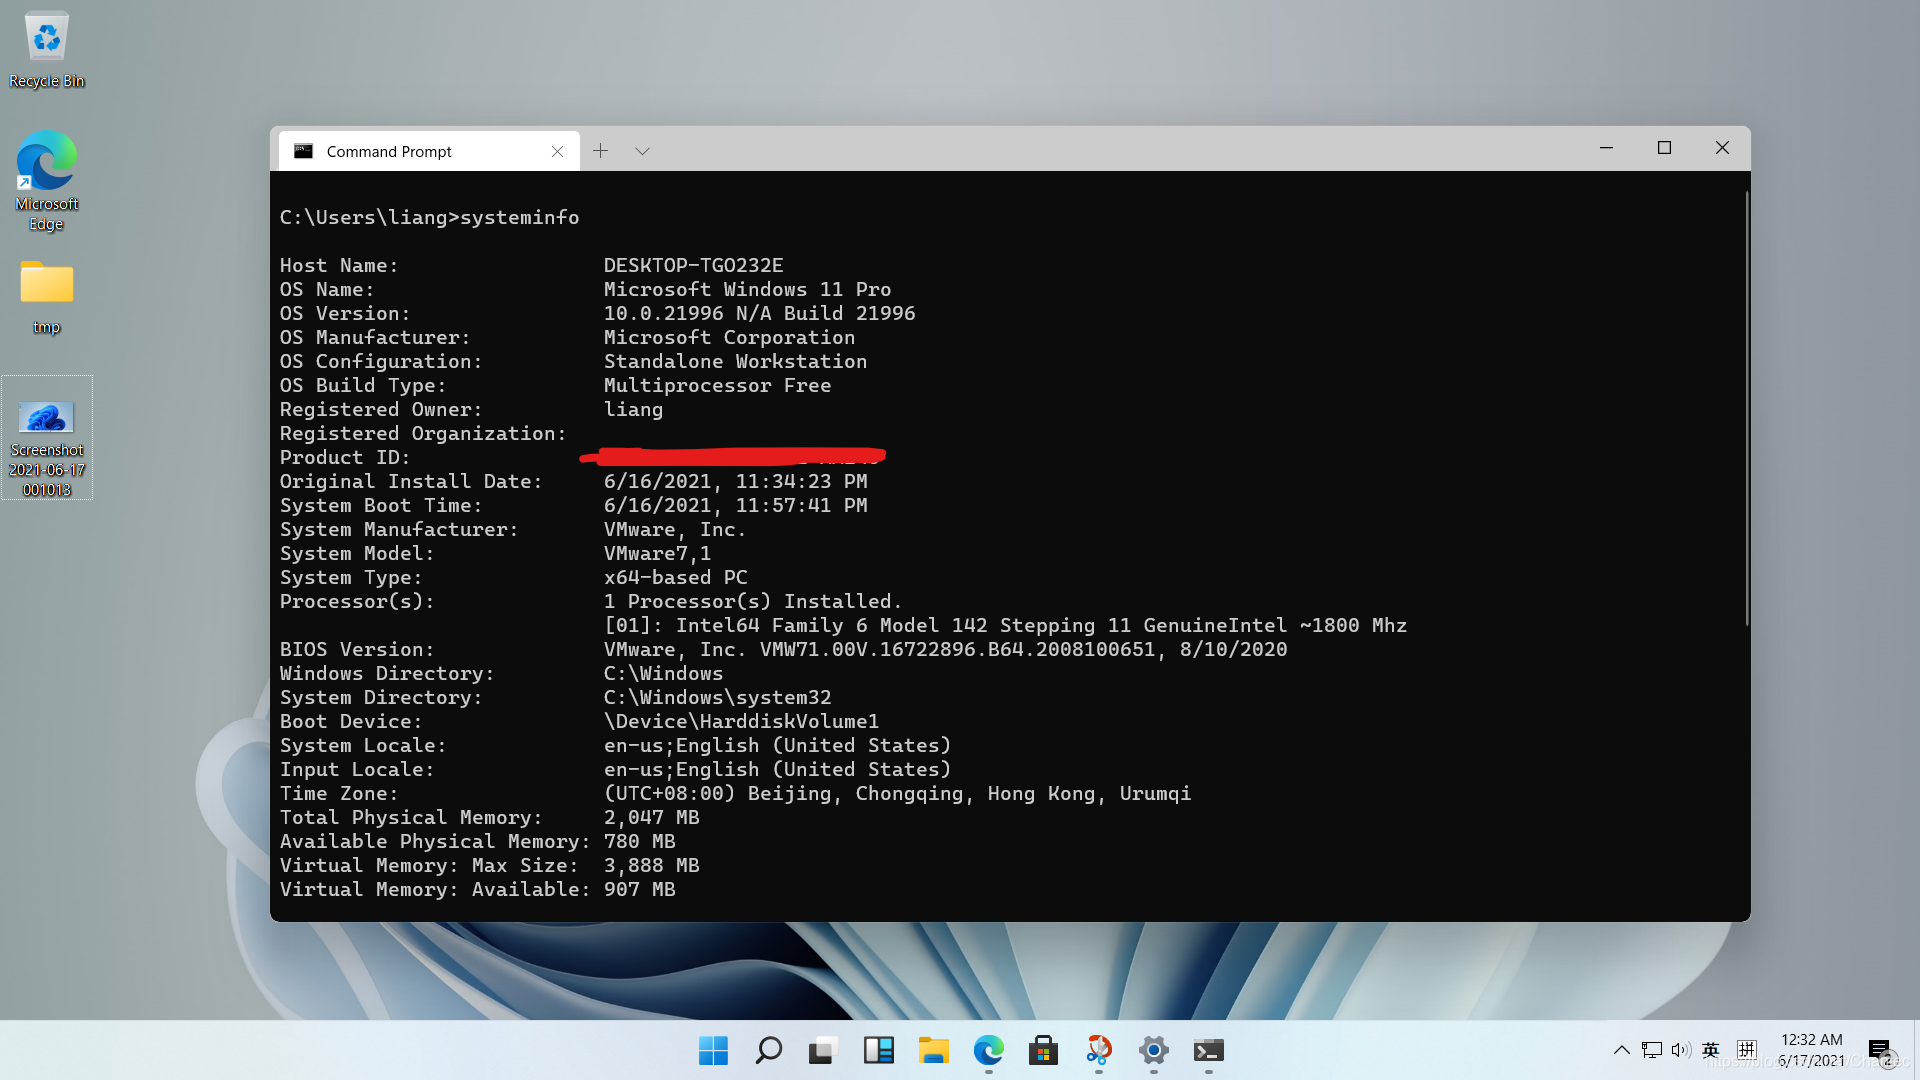Click OS version '10.0.21996 N/A Build 21996'
The width and height of the screenshot is (1920, 1080).
(759, 313)
